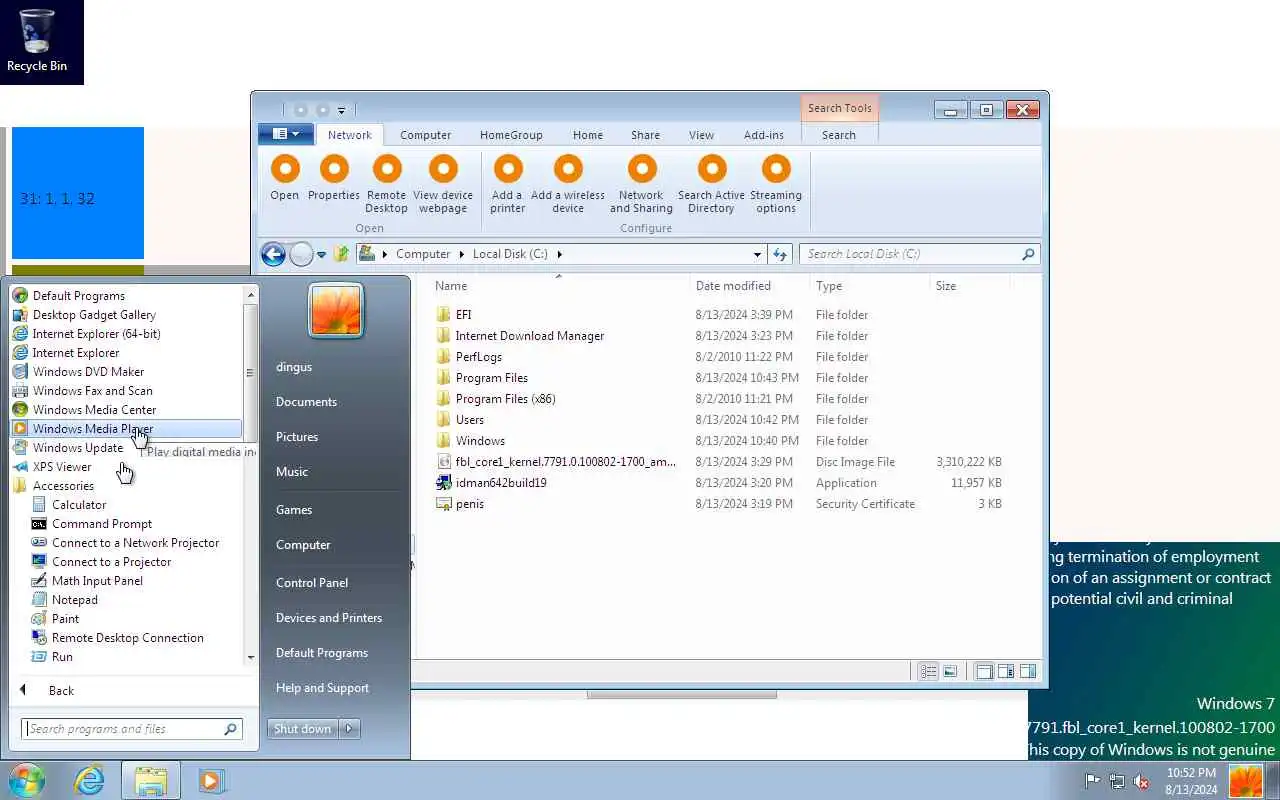This screenshot has width=1280, height=800.
Task: Open the Search tab under Search Tools
Action: [x=839, y=135]
